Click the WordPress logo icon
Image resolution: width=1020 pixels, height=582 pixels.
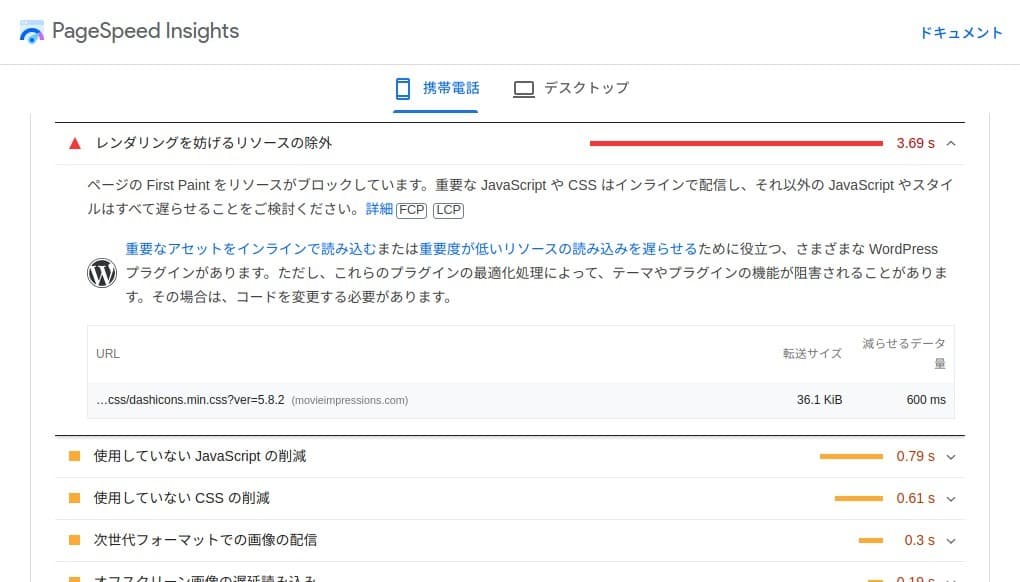(102, 273)
